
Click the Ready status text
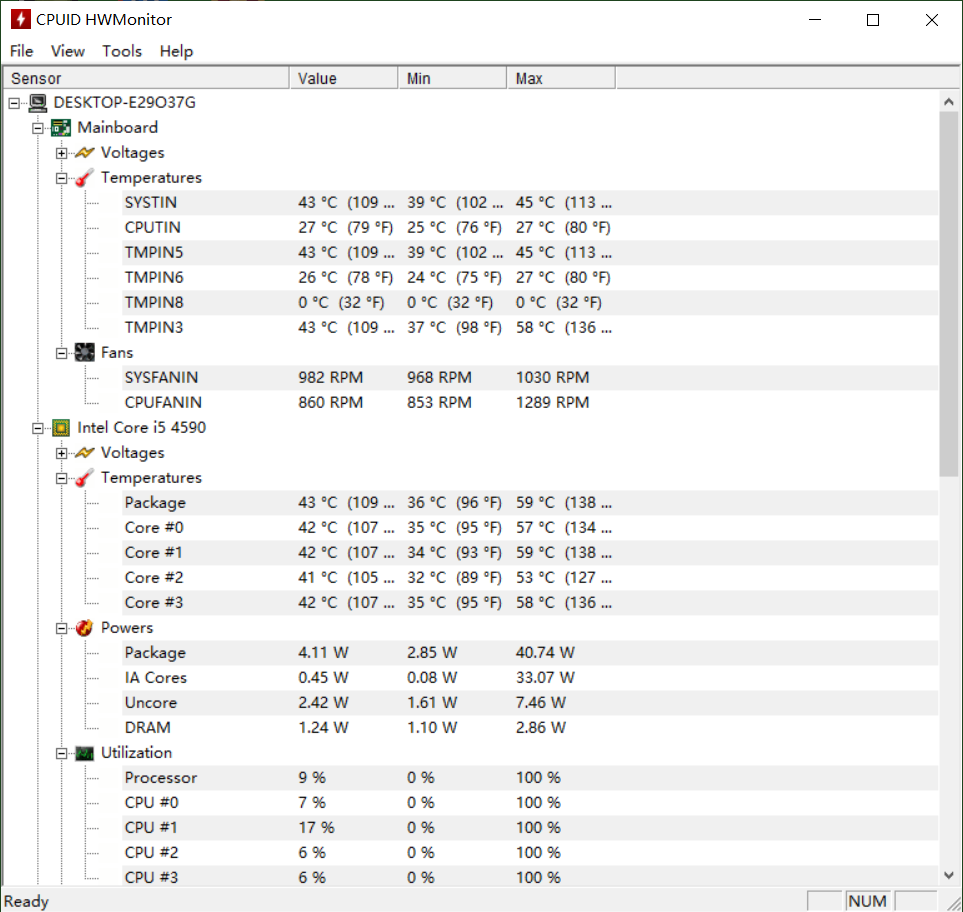point(26,902)
